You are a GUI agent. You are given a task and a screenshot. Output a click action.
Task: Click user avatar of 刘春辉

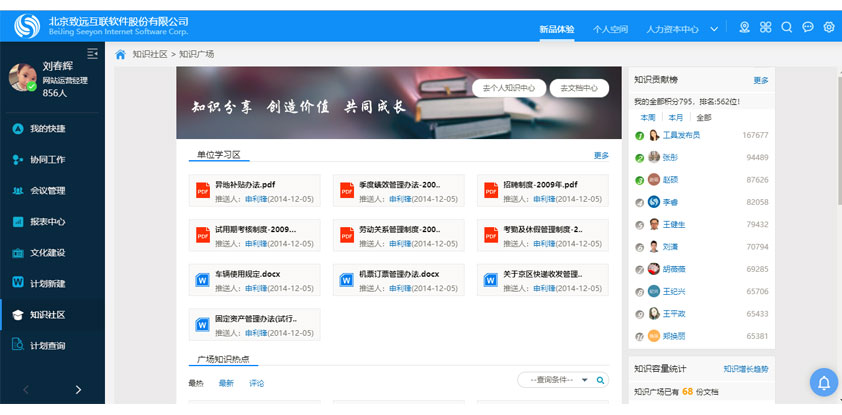tap(23, 78)
